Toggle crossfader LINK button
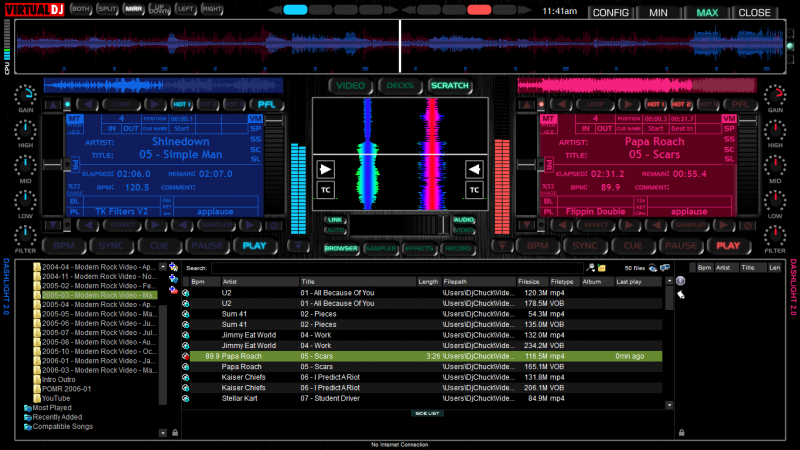This screenshot has height=450, width=800. (x=335, y=220)
